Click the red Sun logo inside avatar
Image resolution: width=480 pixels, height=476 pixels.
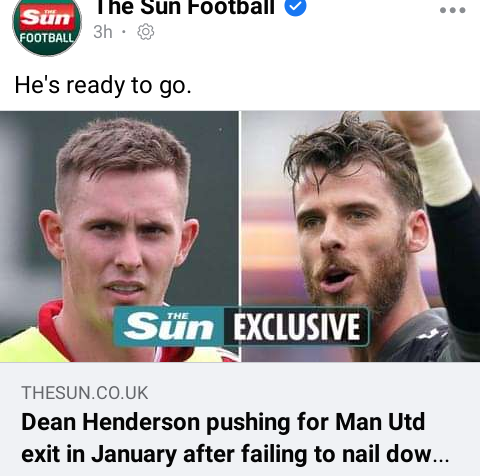click(47, 16)
